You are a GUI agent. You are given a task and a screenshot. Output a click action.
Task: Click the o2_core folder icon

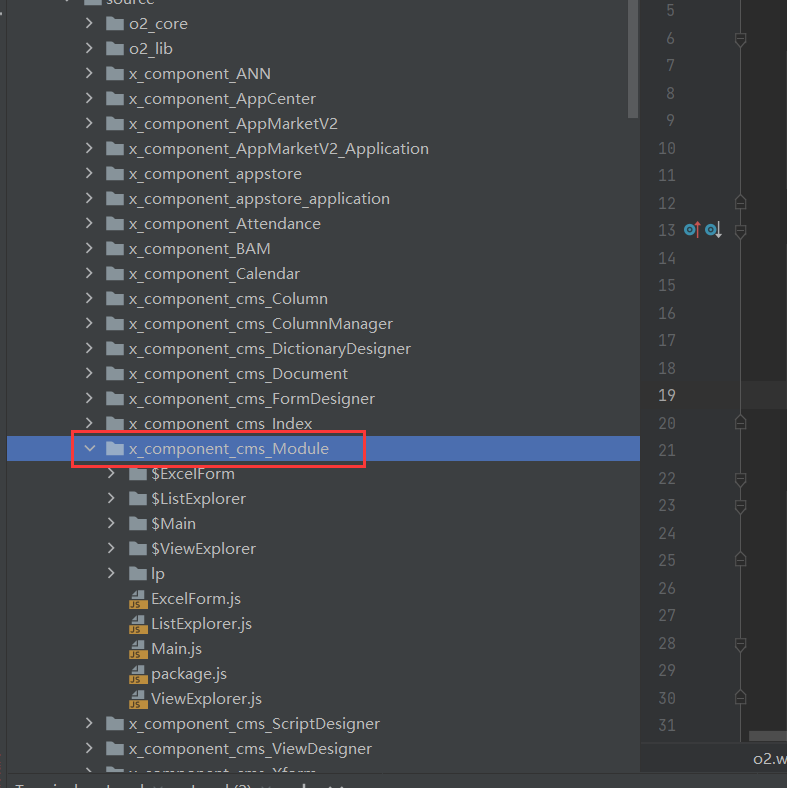click(x=115, y=24)
